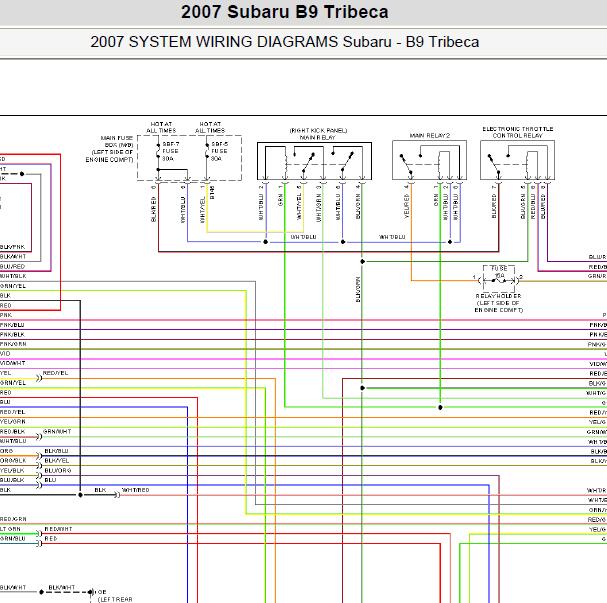The width and height of the screenshot is (607, 603).
Task: Click the 'GRN/WHT' wire label beside the RED/BLK splice
Action: [57, 431]
